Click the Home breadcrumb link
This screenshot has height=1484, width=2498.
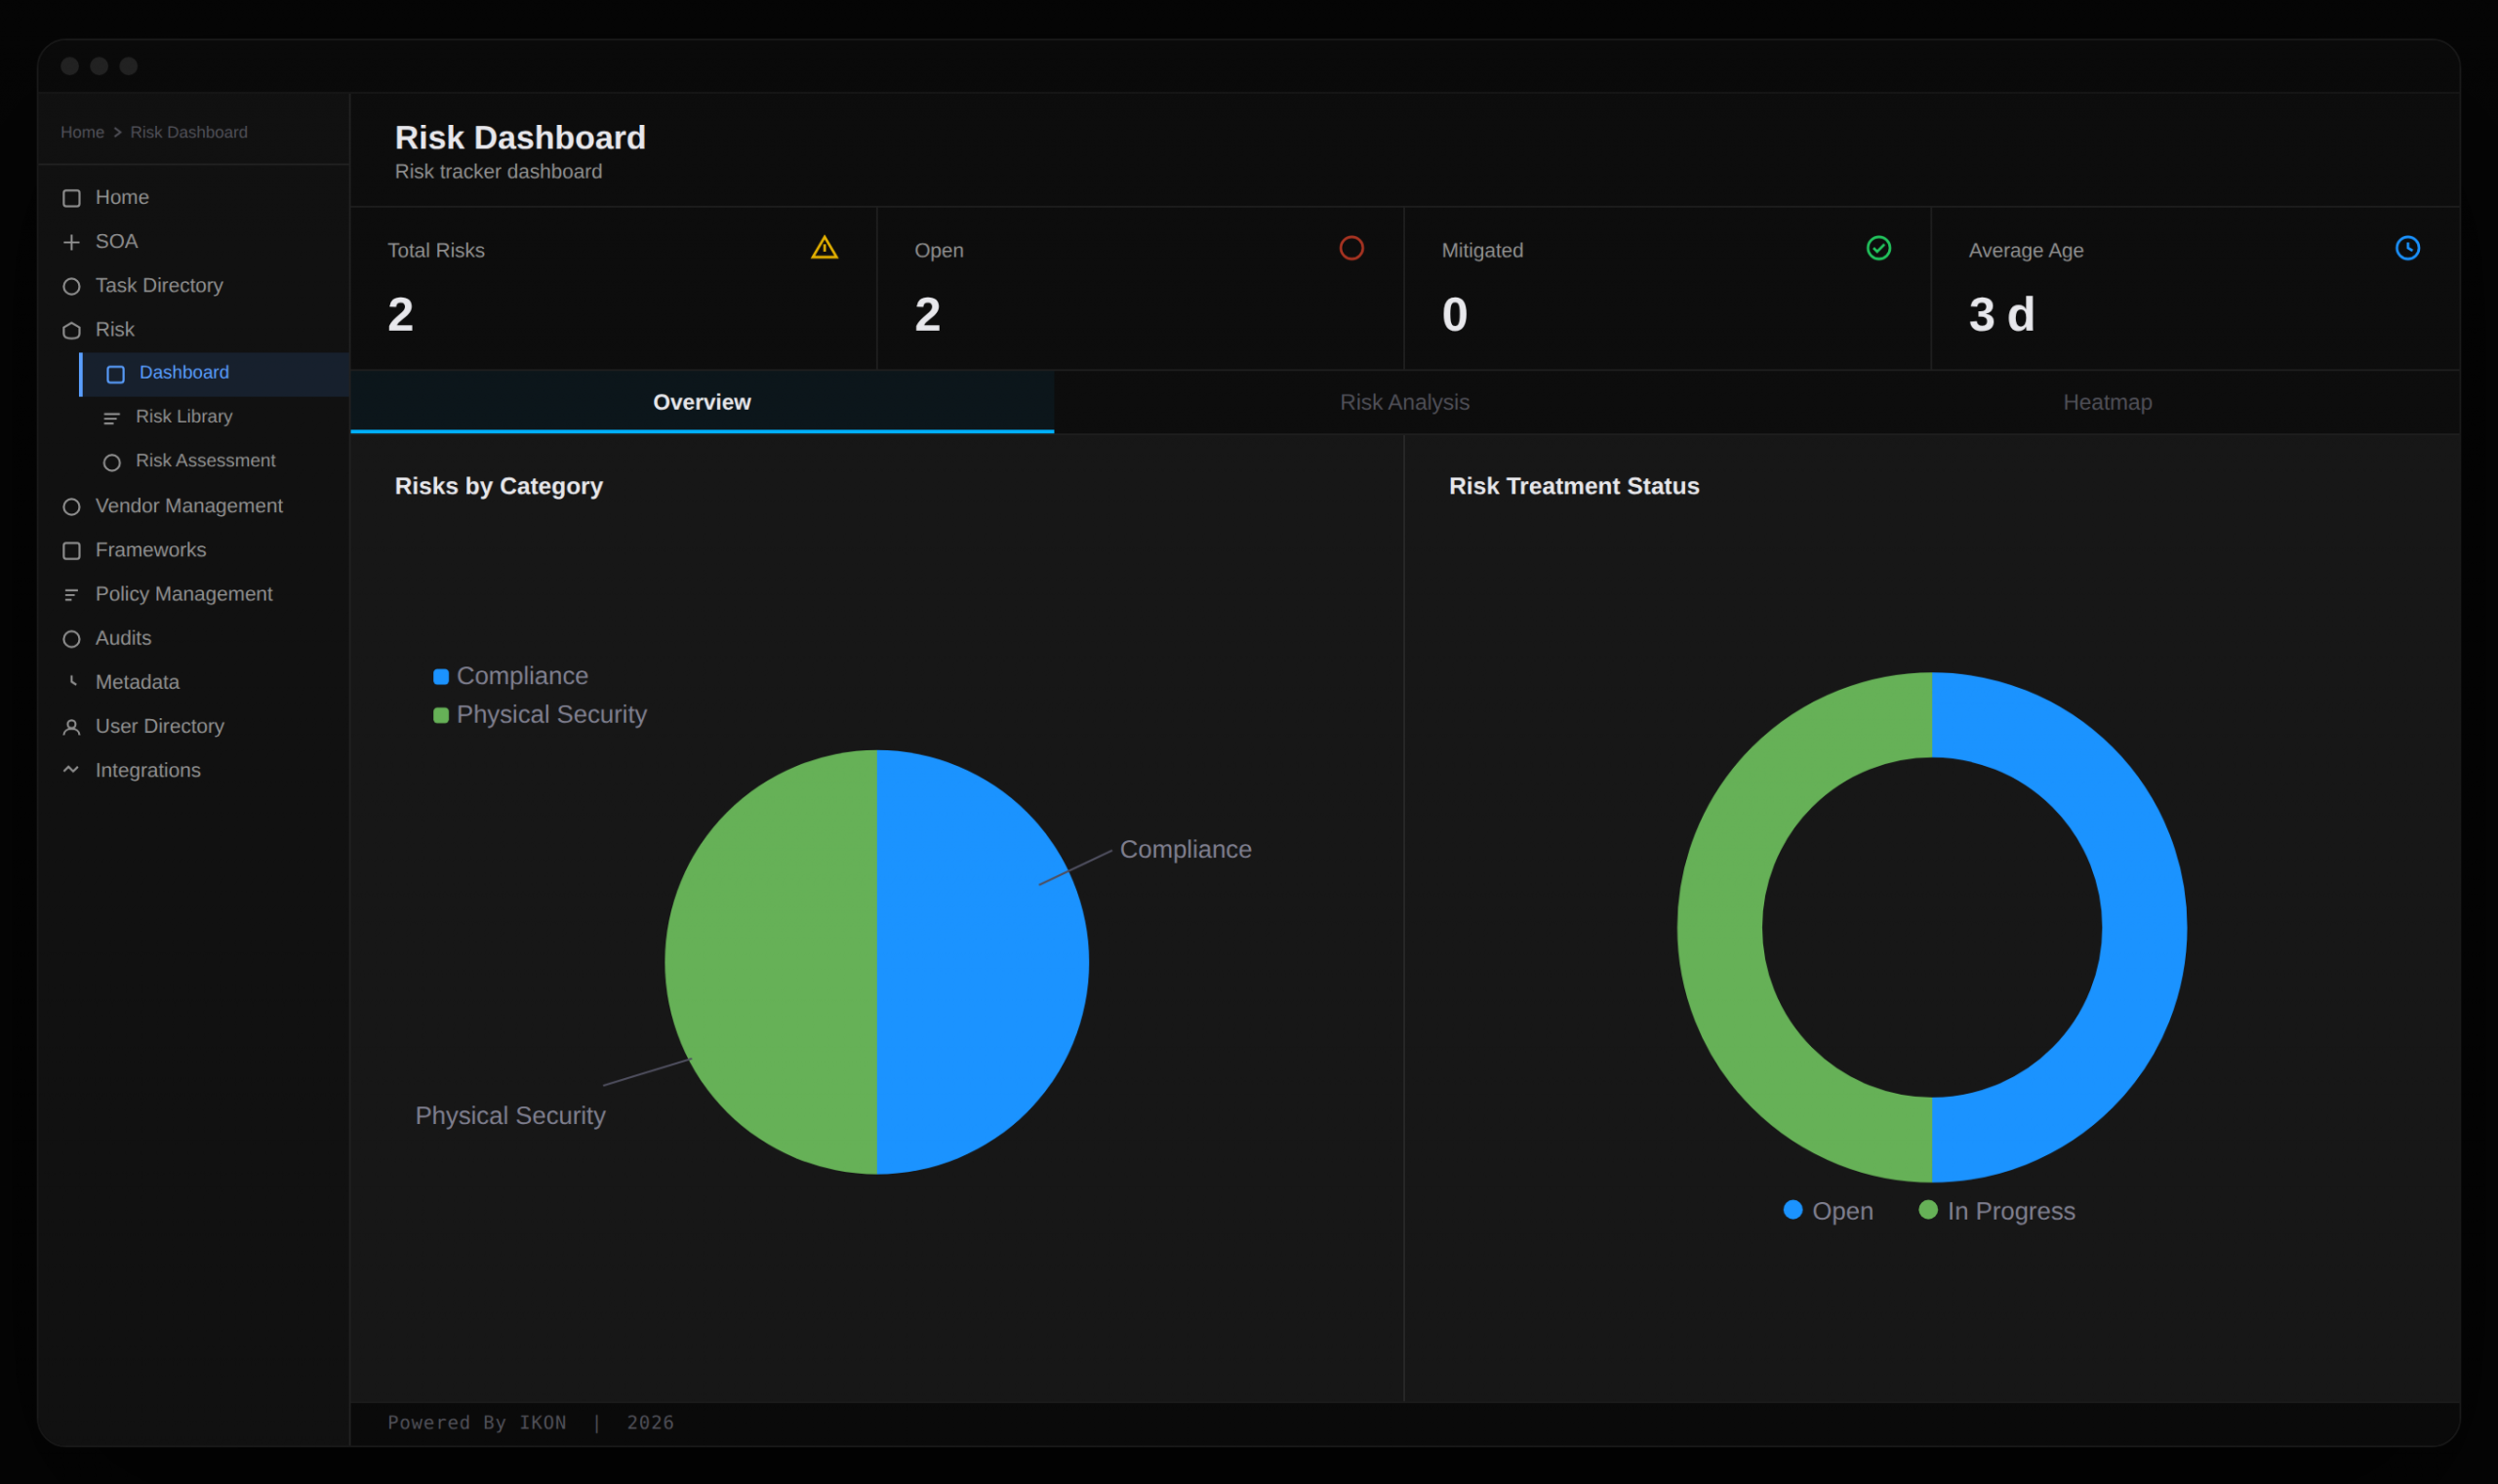tap(82, 131)
